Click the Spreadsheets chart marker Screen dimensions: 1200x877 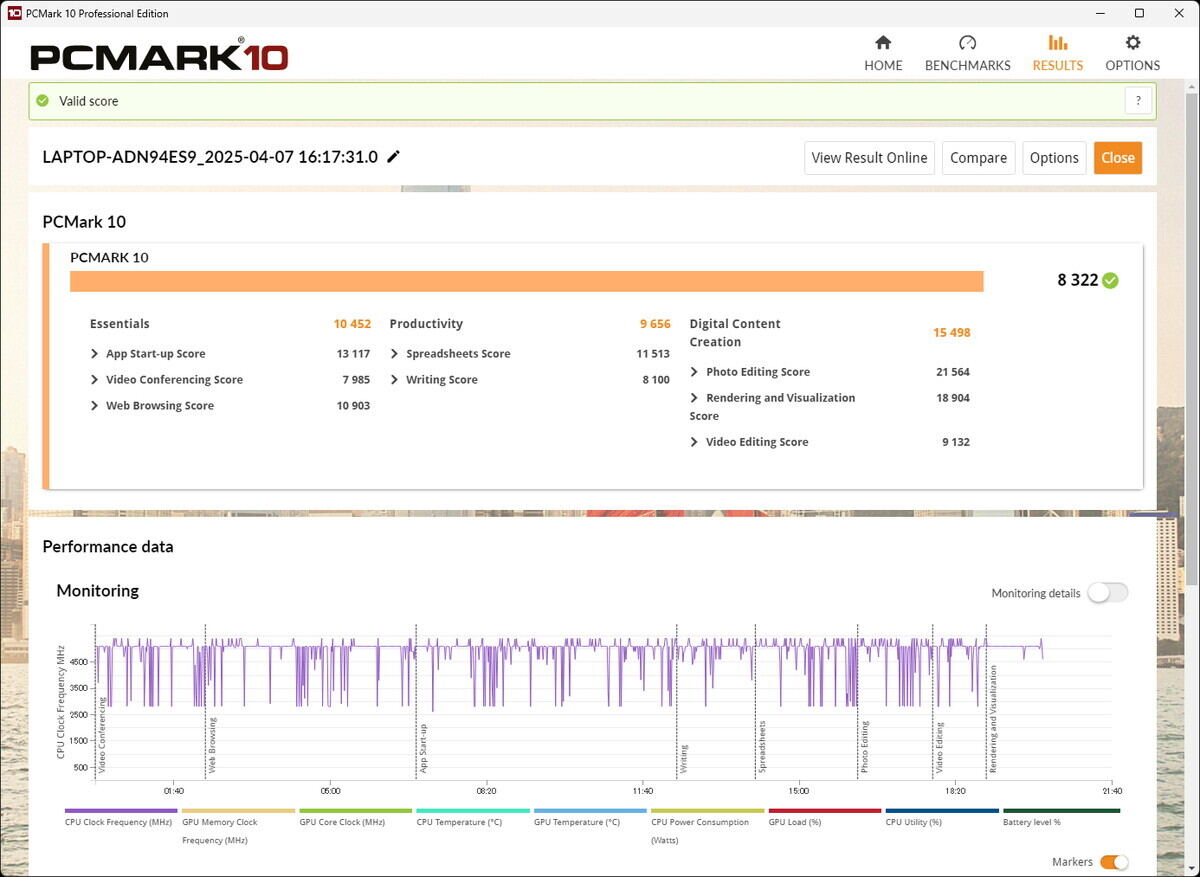coord(762,747)
